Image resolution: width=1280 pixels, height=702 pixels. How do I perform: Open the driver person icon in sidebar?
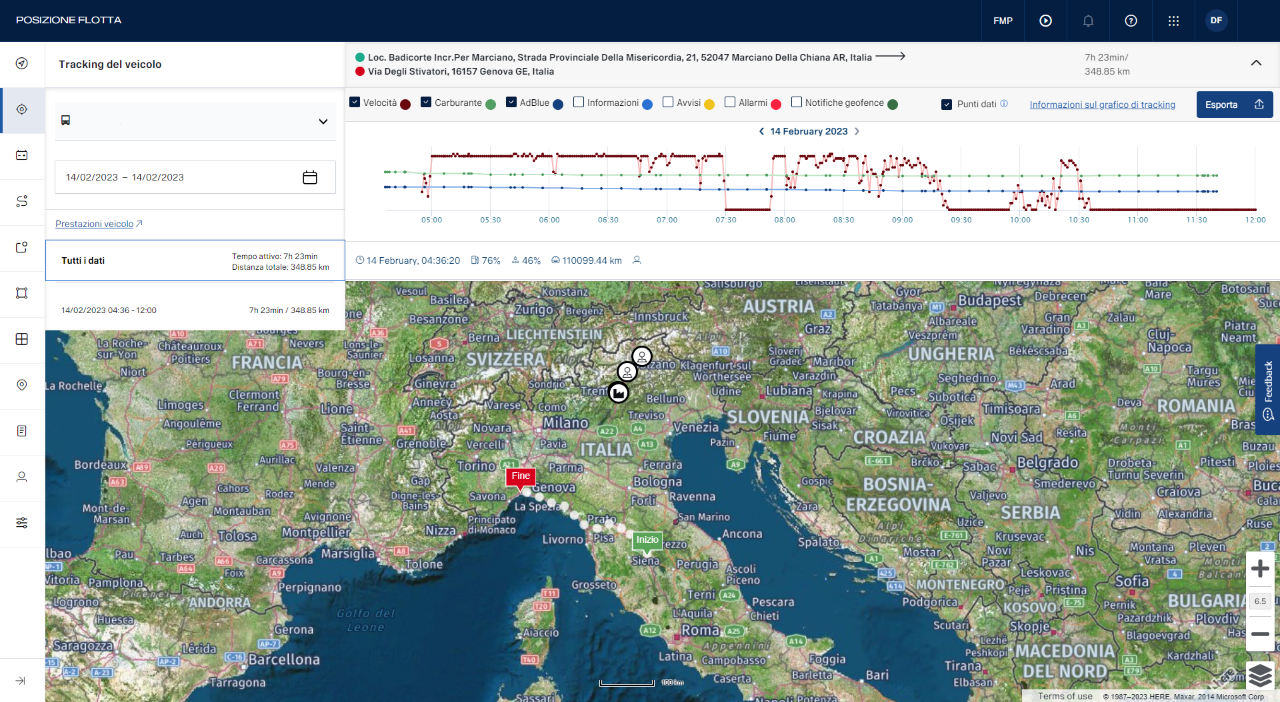click(22, 477)
